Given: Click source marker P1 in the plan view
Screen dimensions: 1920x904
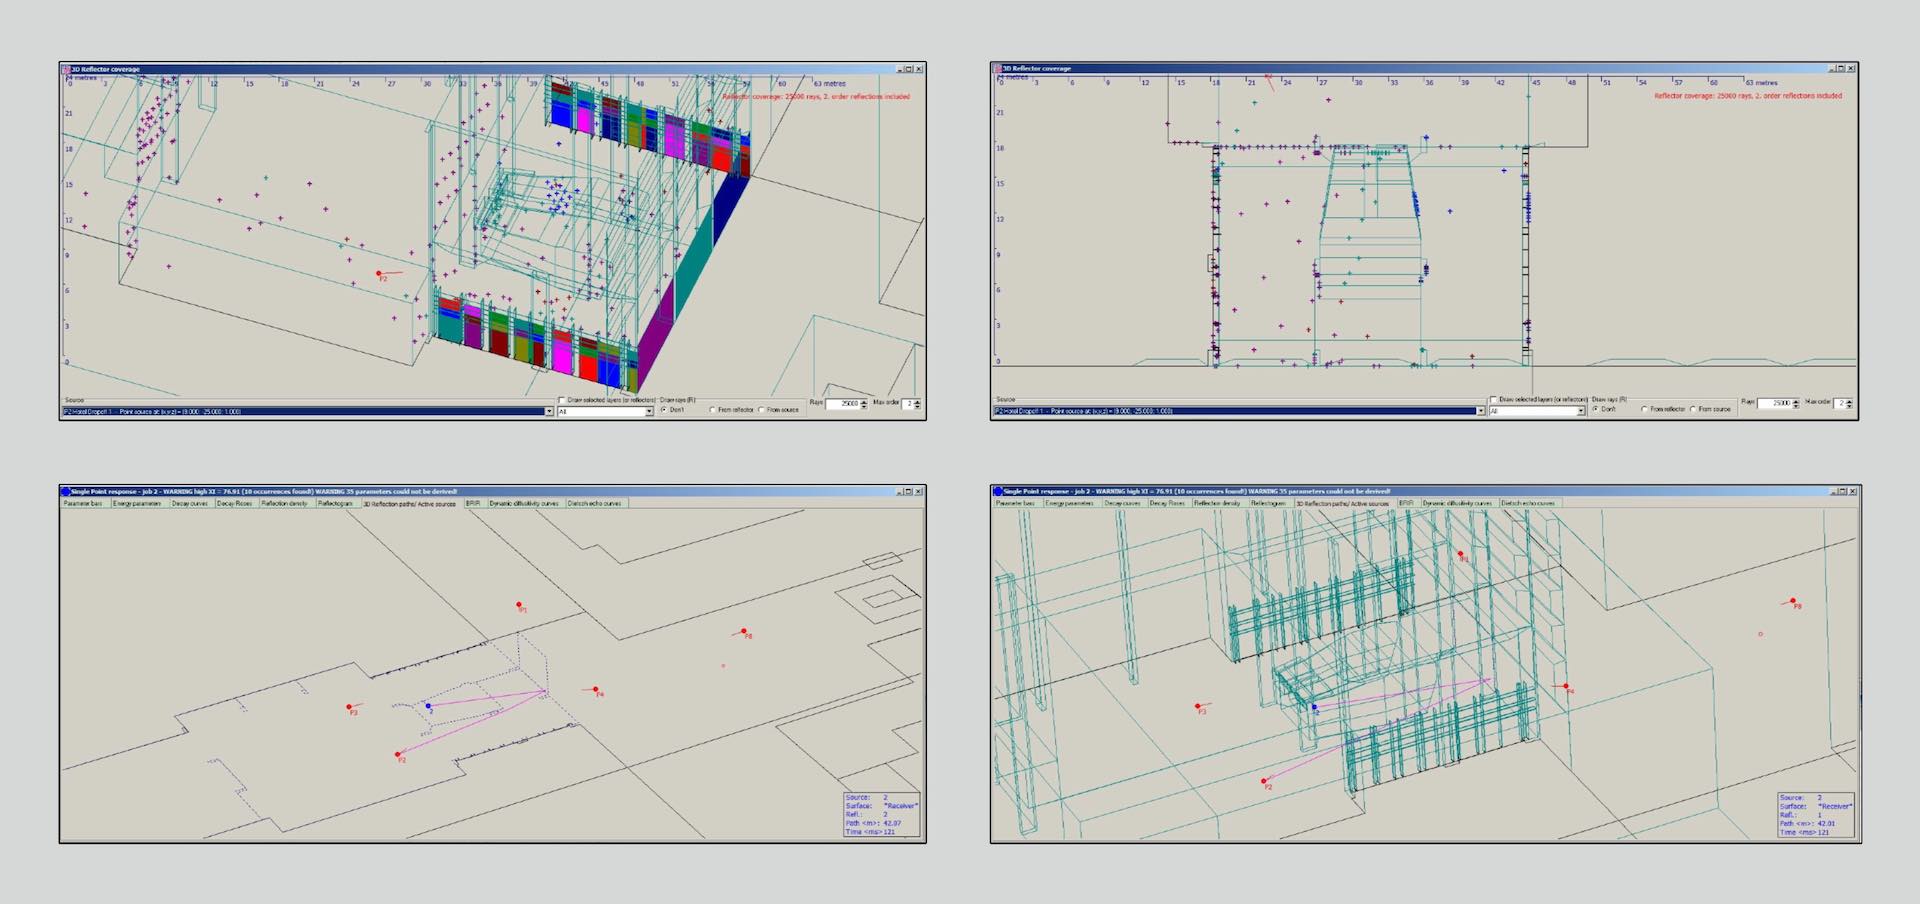Looking at the screenshot, I should coord(519,605).
